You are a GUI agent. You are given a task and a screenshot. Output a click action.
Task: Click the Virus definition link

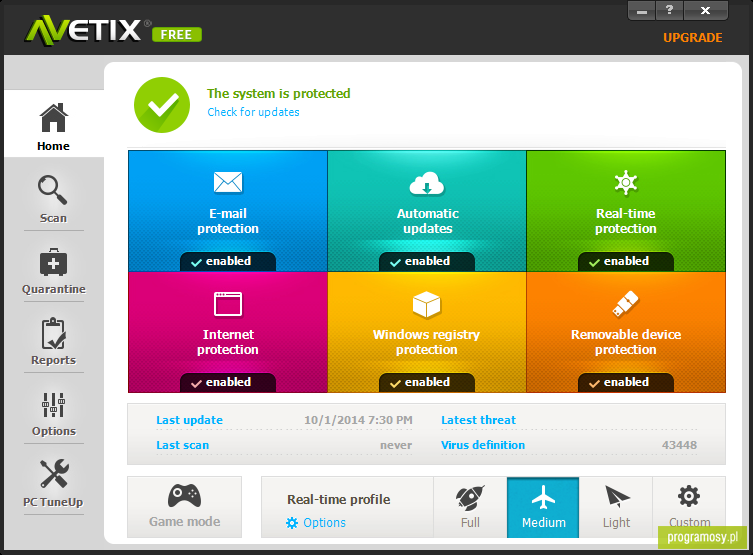point(483,445)
